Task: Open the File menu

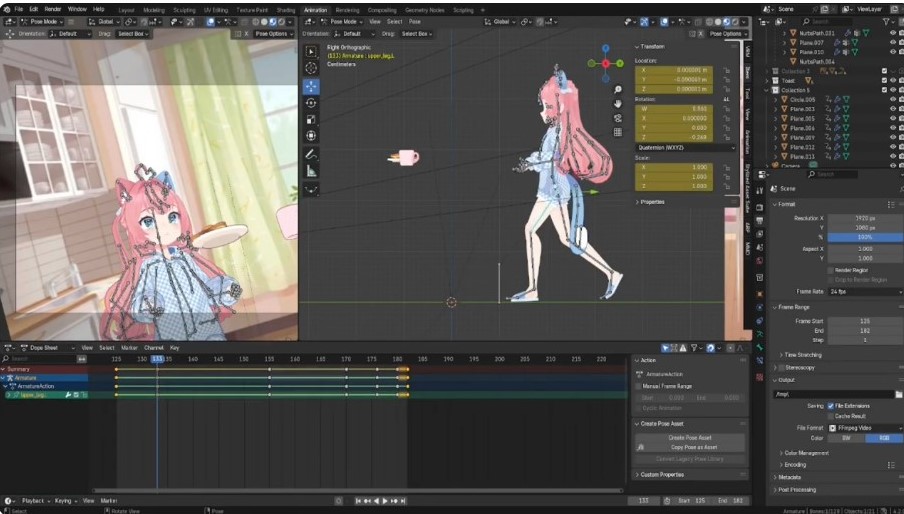Action: click(18, 9)
